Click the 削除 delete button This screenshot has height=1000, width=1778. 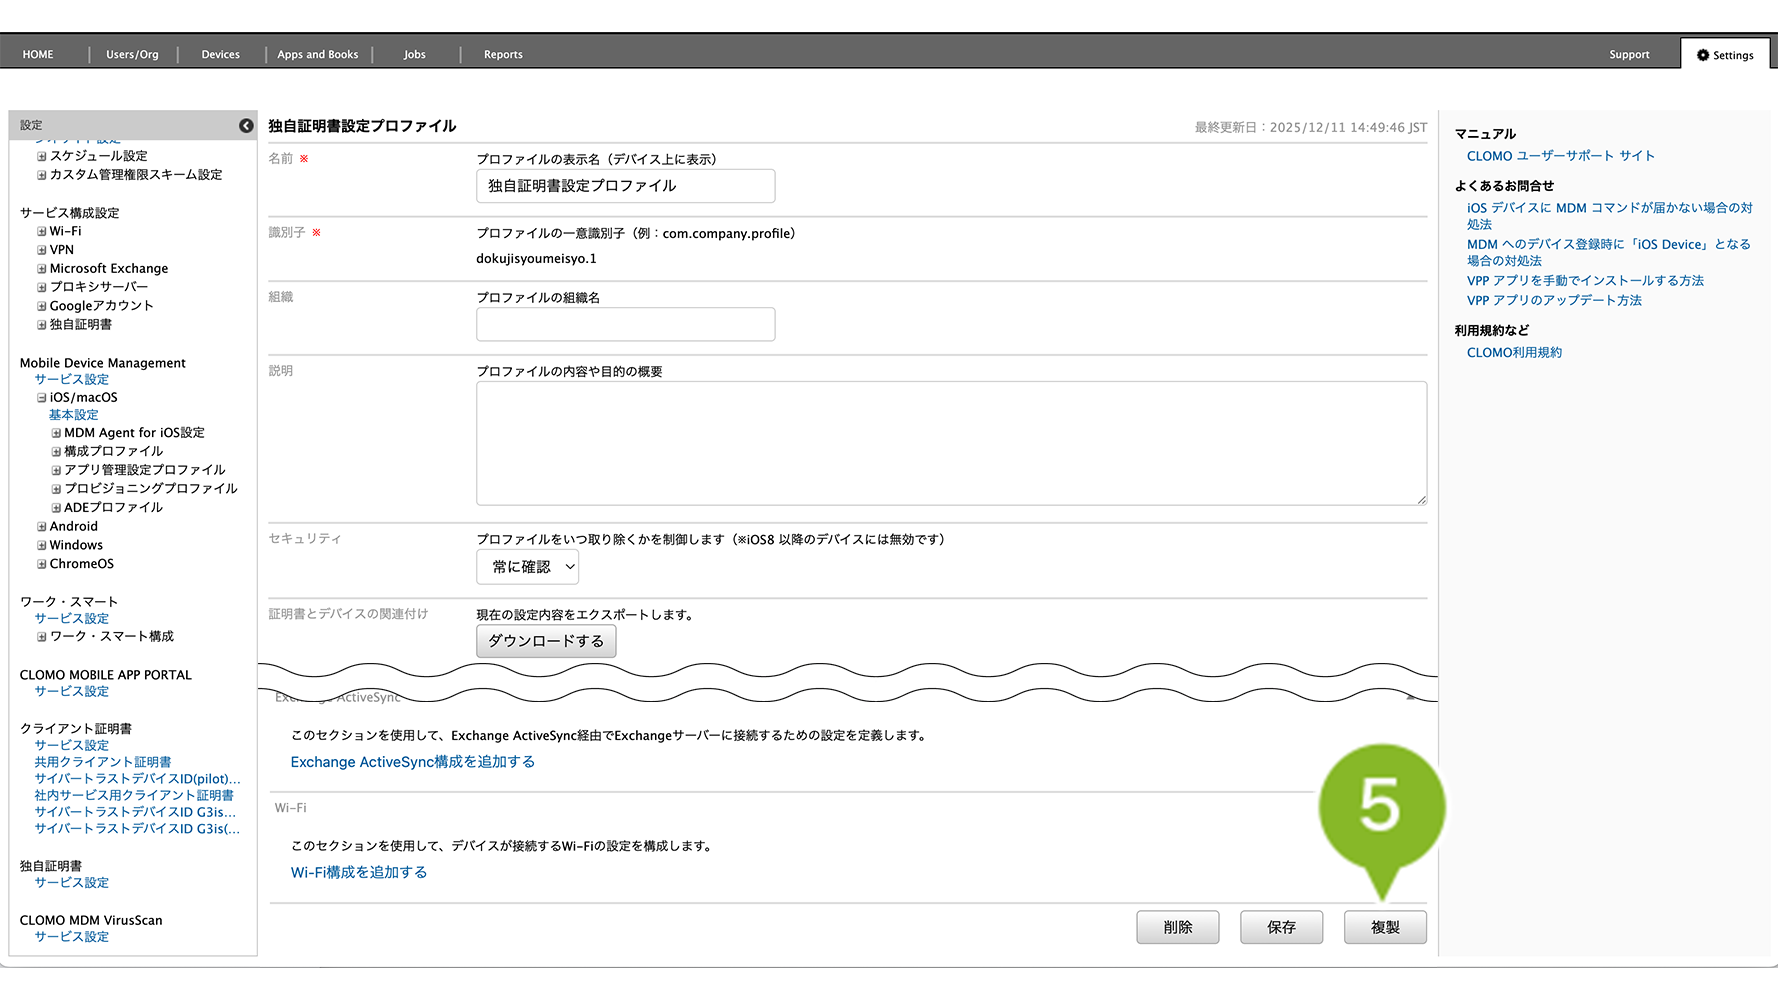point(1177,927)
